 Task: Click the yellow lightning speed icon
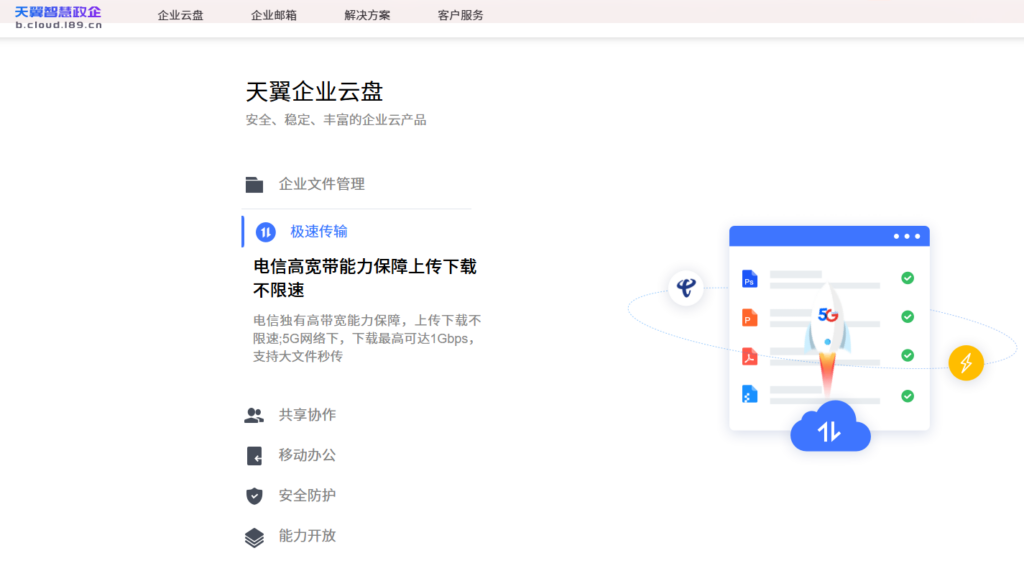[x=966, y=363]
